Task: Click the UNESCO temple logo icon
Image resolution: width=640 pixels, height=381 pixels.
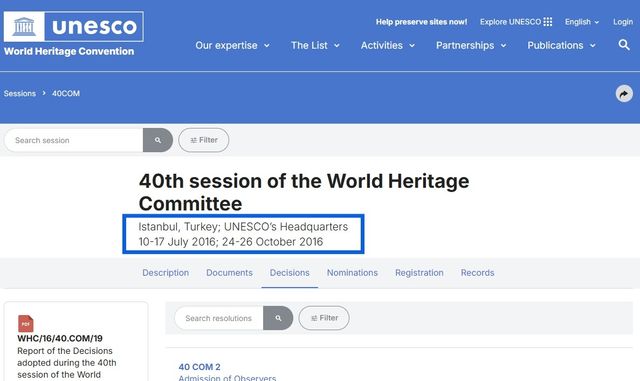Action: pos(24,27)
